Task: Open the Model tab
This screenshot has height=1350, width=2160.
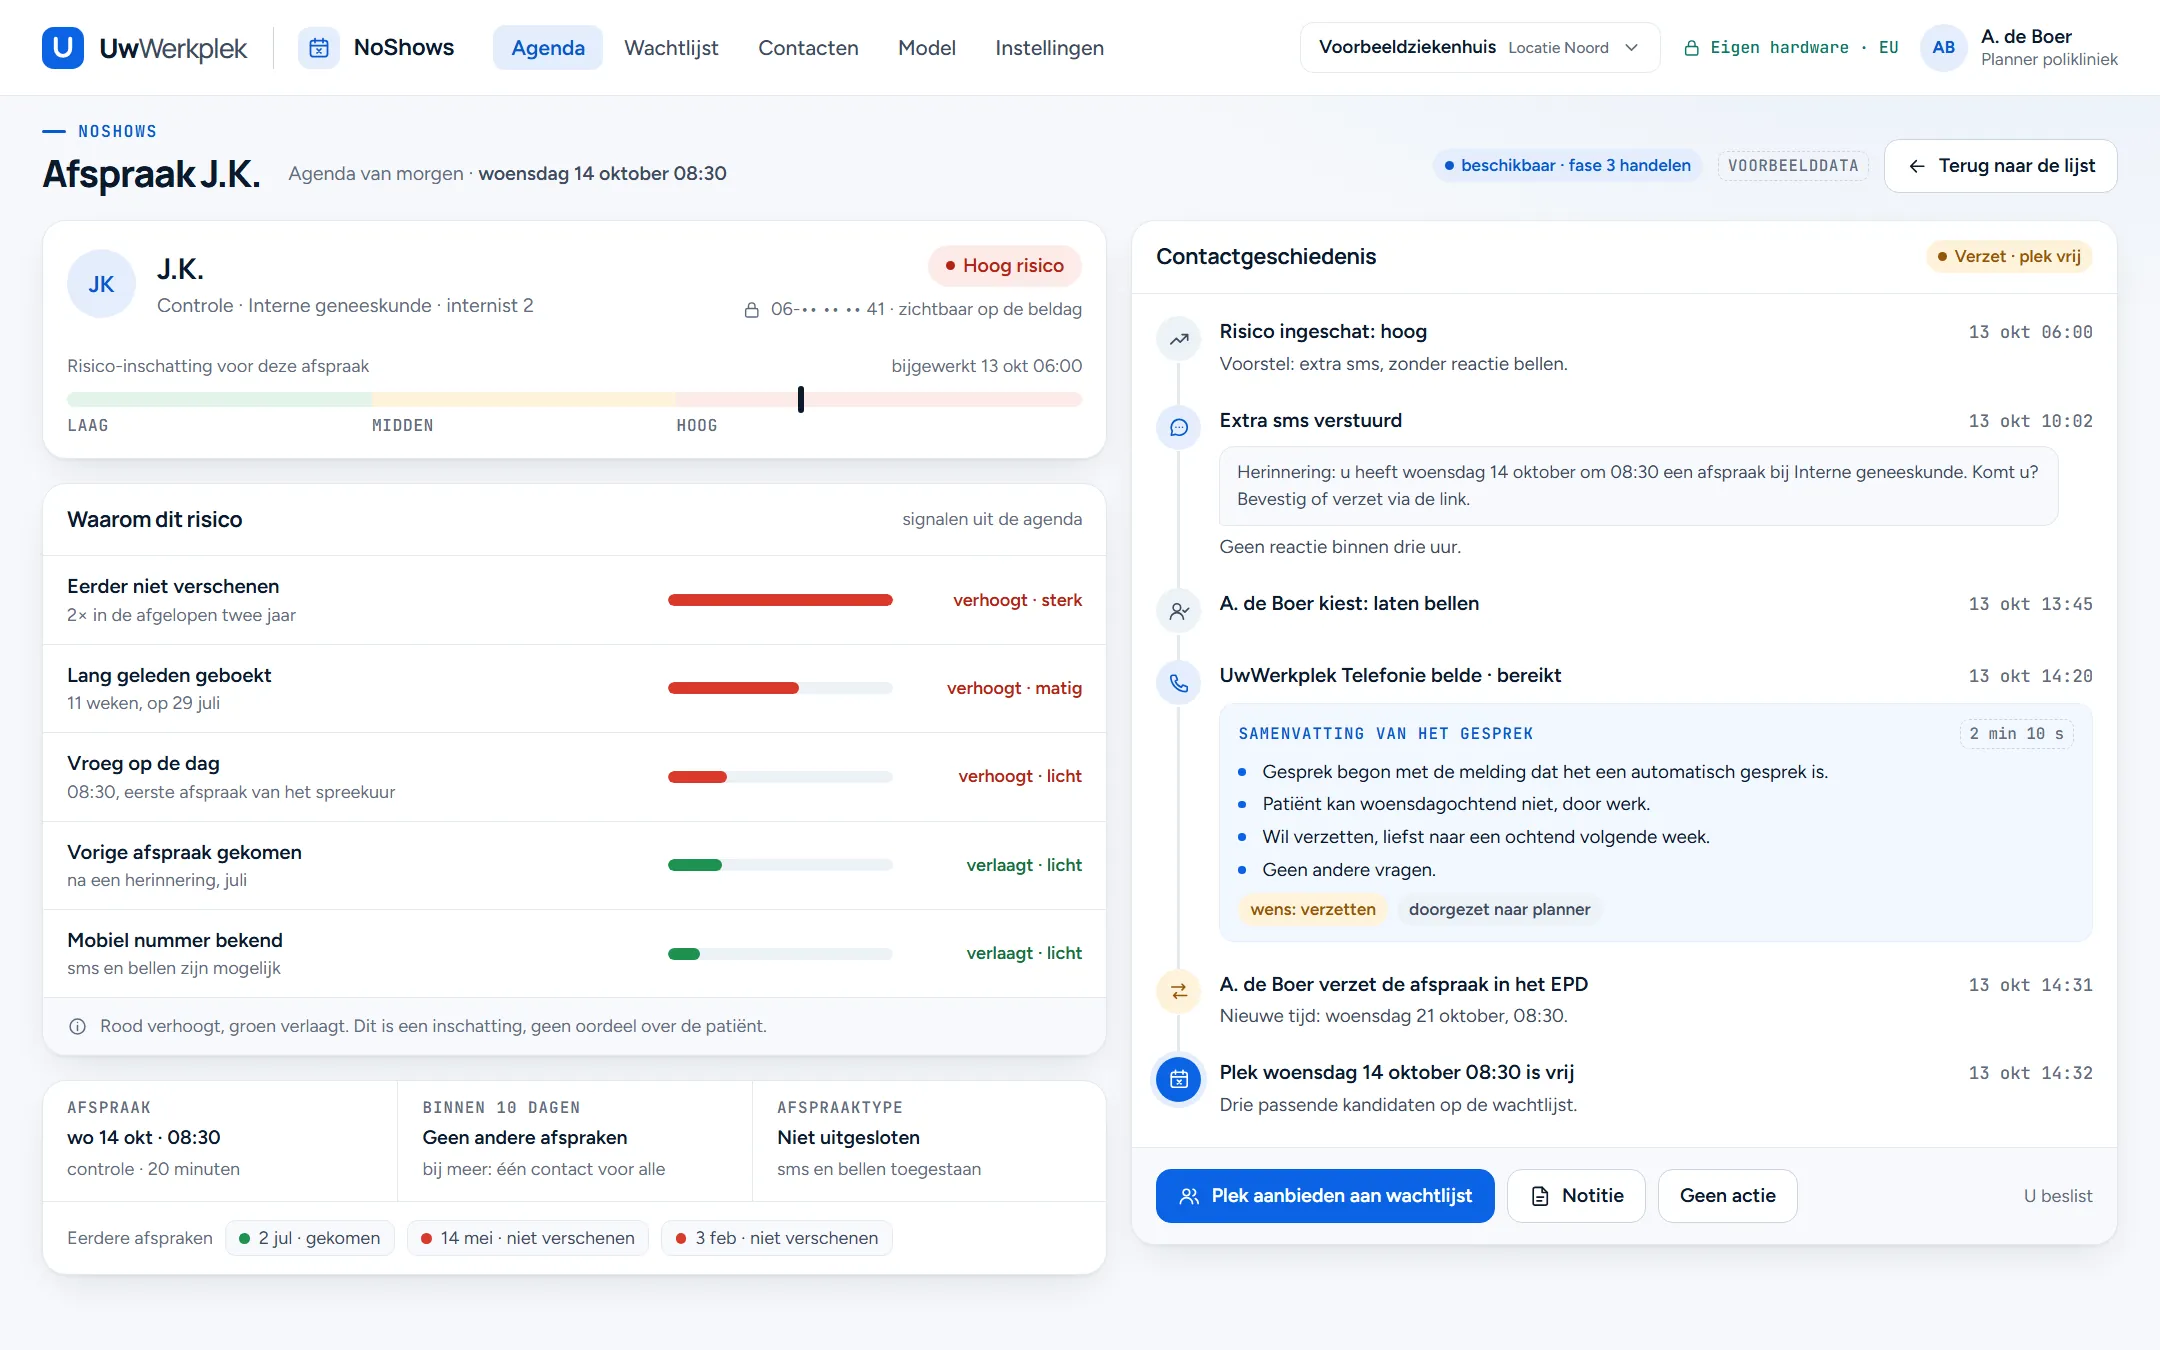Action: coord(927,47)
